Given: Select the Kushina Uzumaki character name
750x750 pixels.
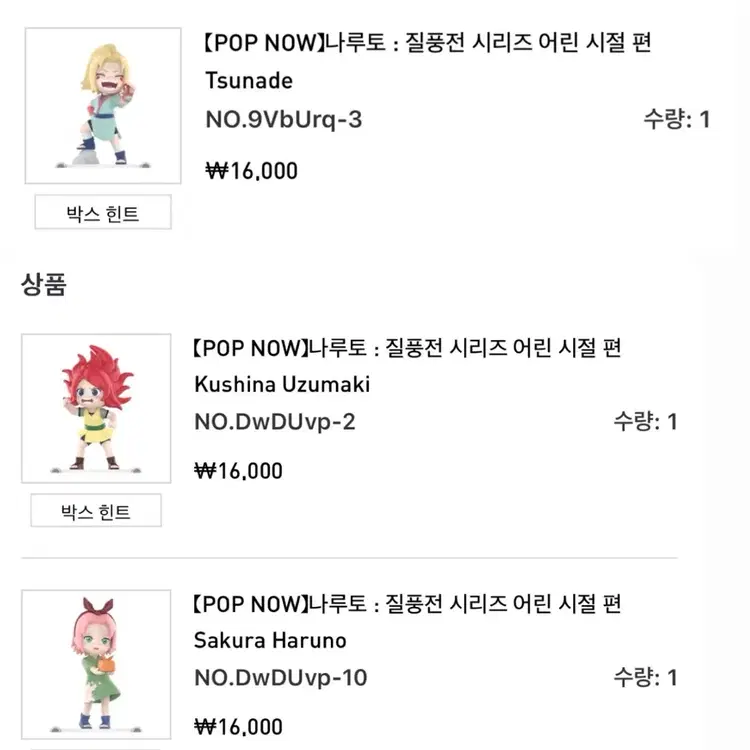Looking at the screenshot, I should tap(282, 385).
